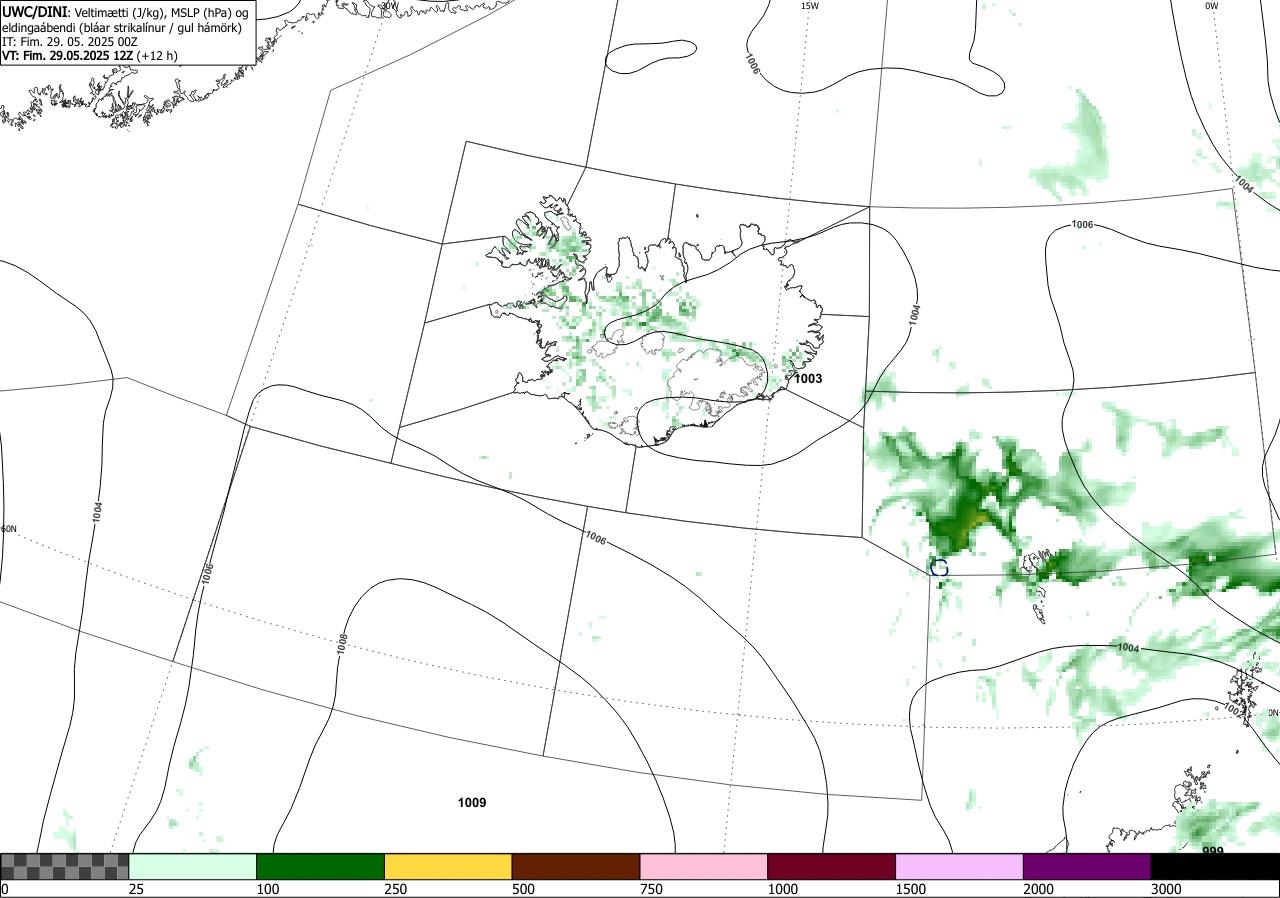1280x898 pixels.
Task: Click the legend tick value '750'
Action: tap(651, 889)
